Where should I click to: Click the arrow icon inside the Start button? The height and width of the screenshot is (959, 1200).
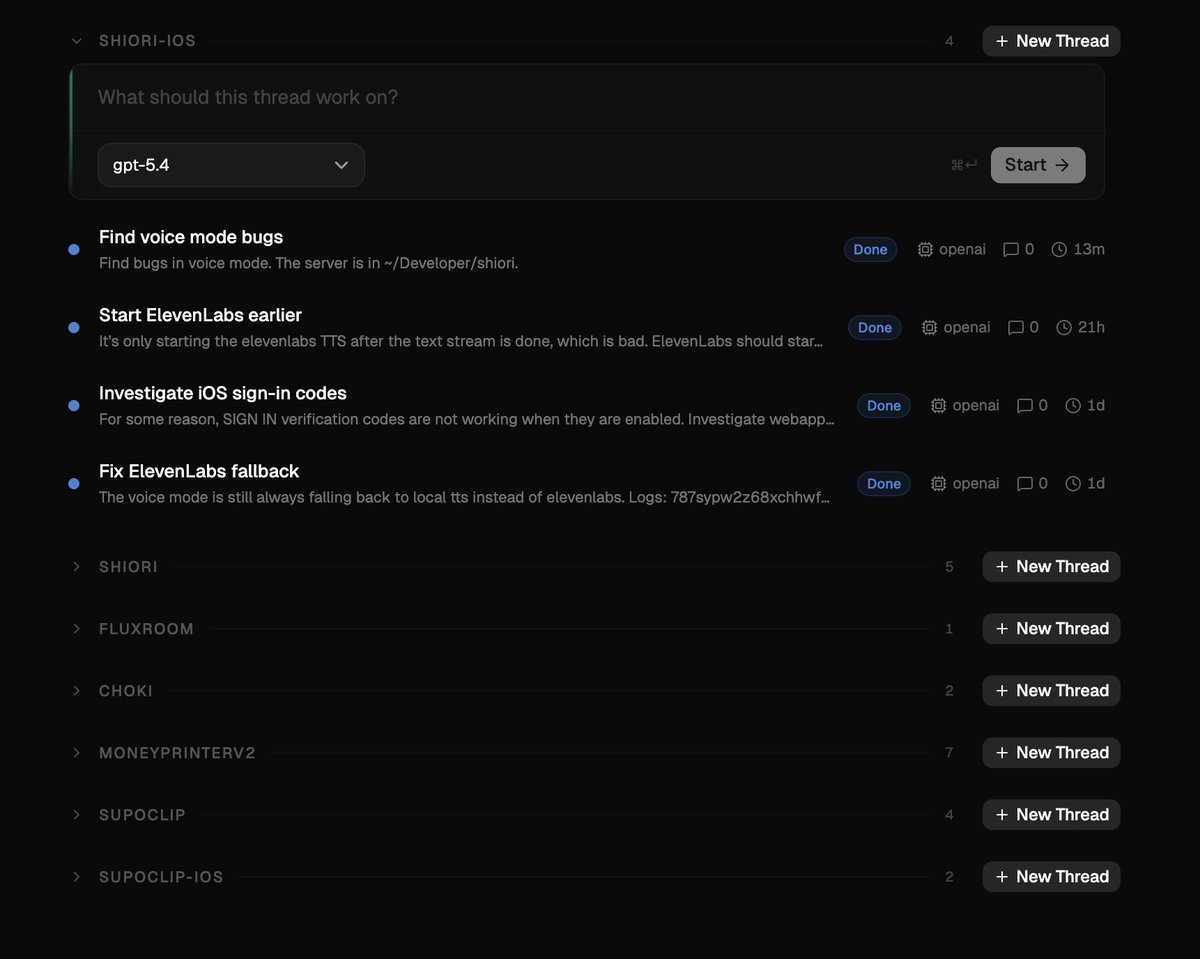click(x=1062, y=164)
